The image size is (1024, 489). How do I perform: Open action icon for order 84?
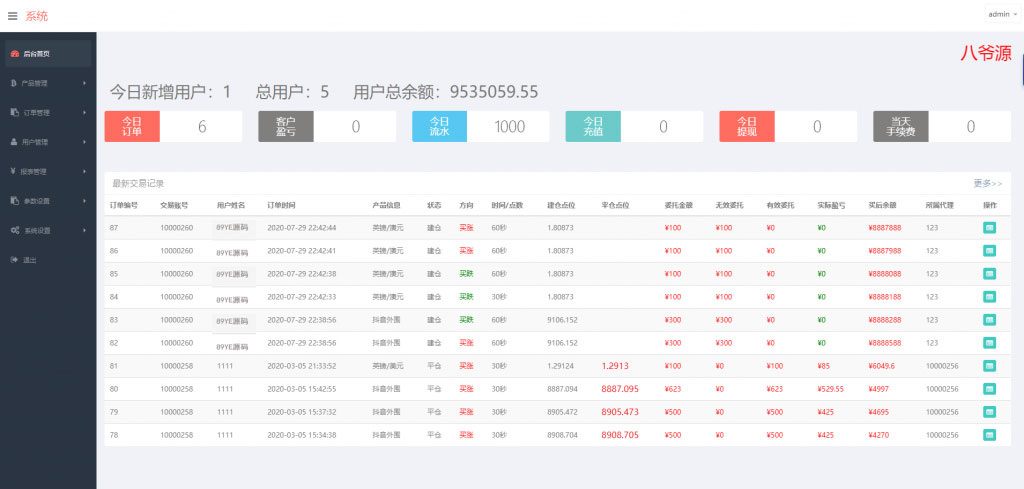[989, 297]
